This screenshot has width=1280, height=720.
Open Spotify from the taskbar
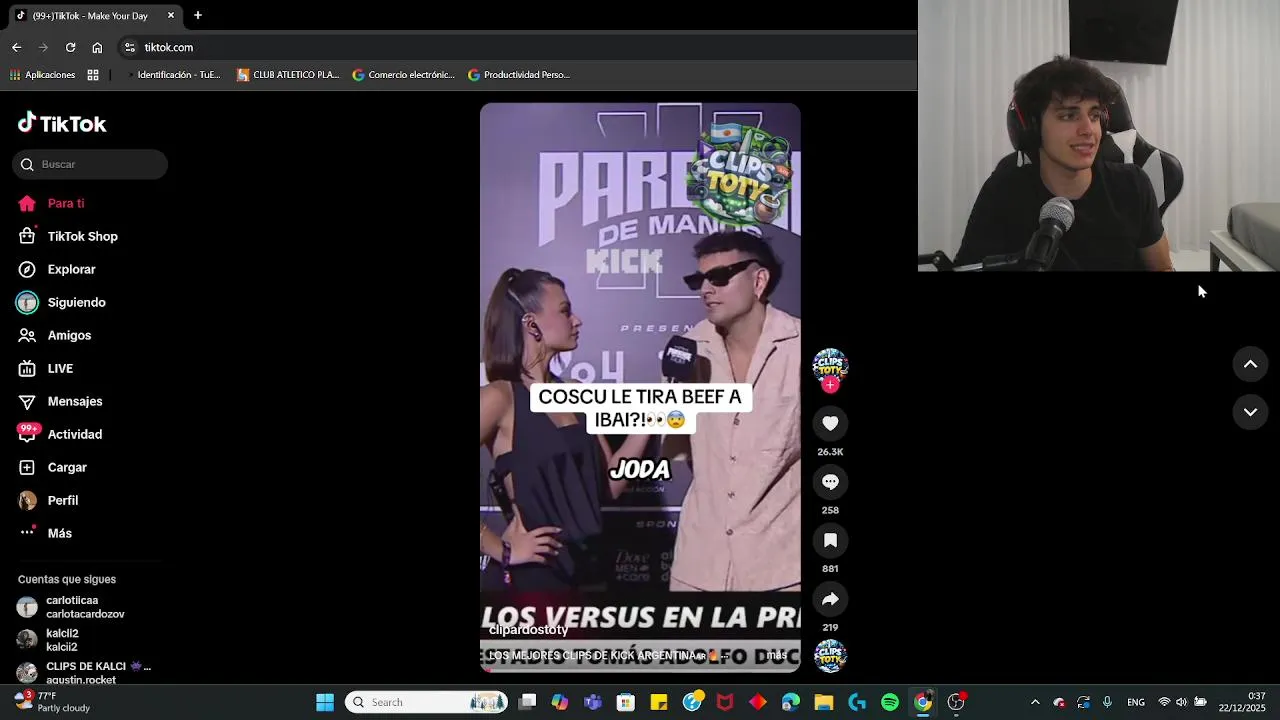[890, 702]
